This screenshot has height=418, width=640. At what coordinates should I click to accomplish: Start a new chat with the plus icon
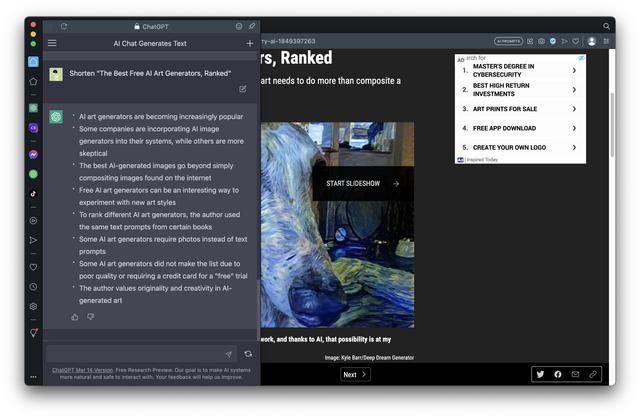[250, 43]
